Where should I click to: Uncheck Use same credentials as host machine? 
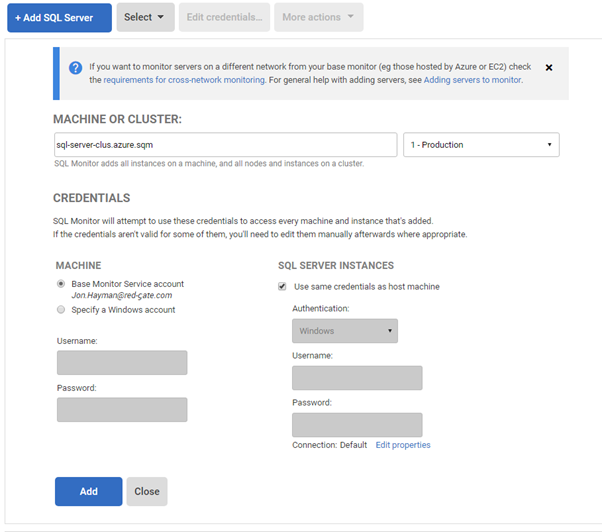tap(283, 287)
